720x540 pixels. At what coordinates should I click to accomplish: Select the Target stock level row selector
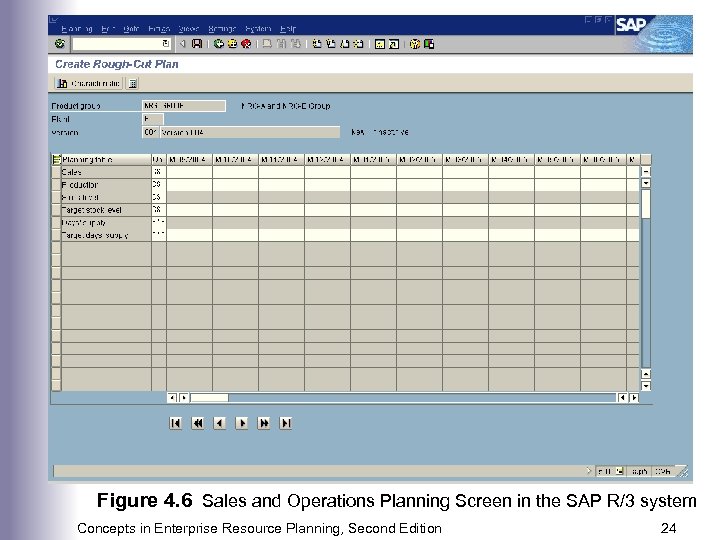56,210
